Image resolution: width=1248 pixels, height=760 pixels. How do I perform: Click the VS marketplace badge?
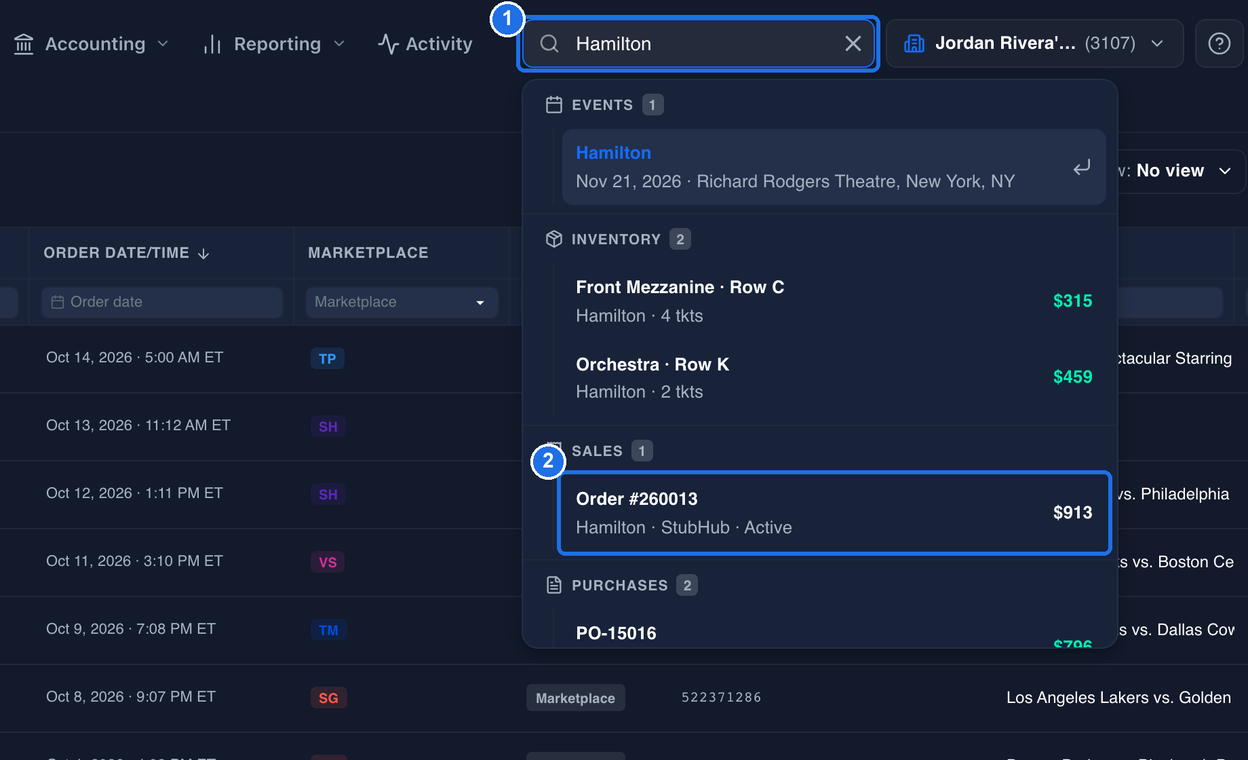point(327,563)
